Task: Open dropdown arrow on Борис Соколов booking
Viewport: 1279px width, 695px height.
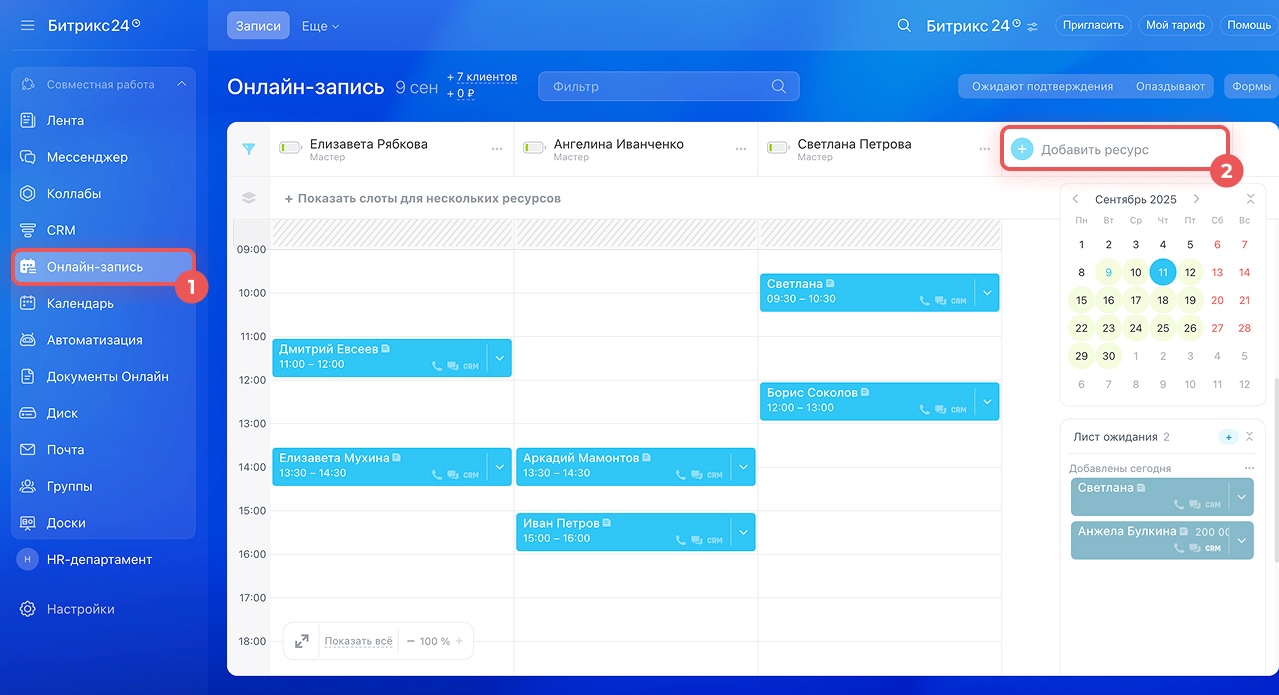Action: [987, 401]
